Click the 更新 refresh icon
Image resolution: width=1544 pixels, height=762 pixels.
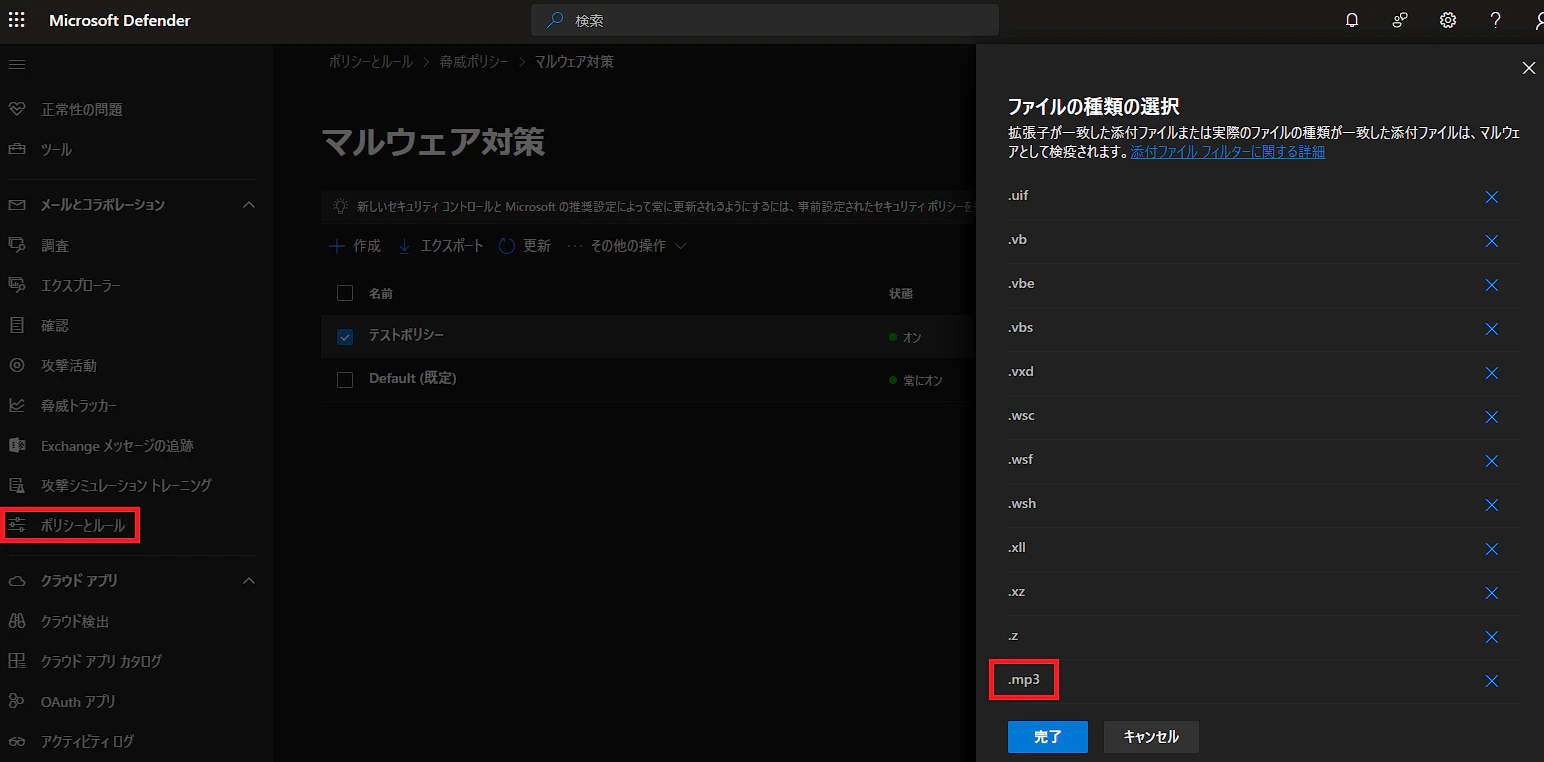(x=506, y=246)
